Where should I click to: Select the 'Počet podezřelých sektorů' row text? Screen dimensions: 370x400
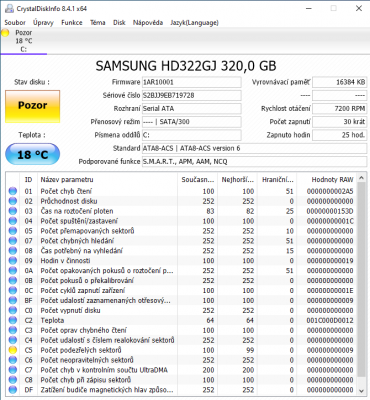(x=81, y=350)
